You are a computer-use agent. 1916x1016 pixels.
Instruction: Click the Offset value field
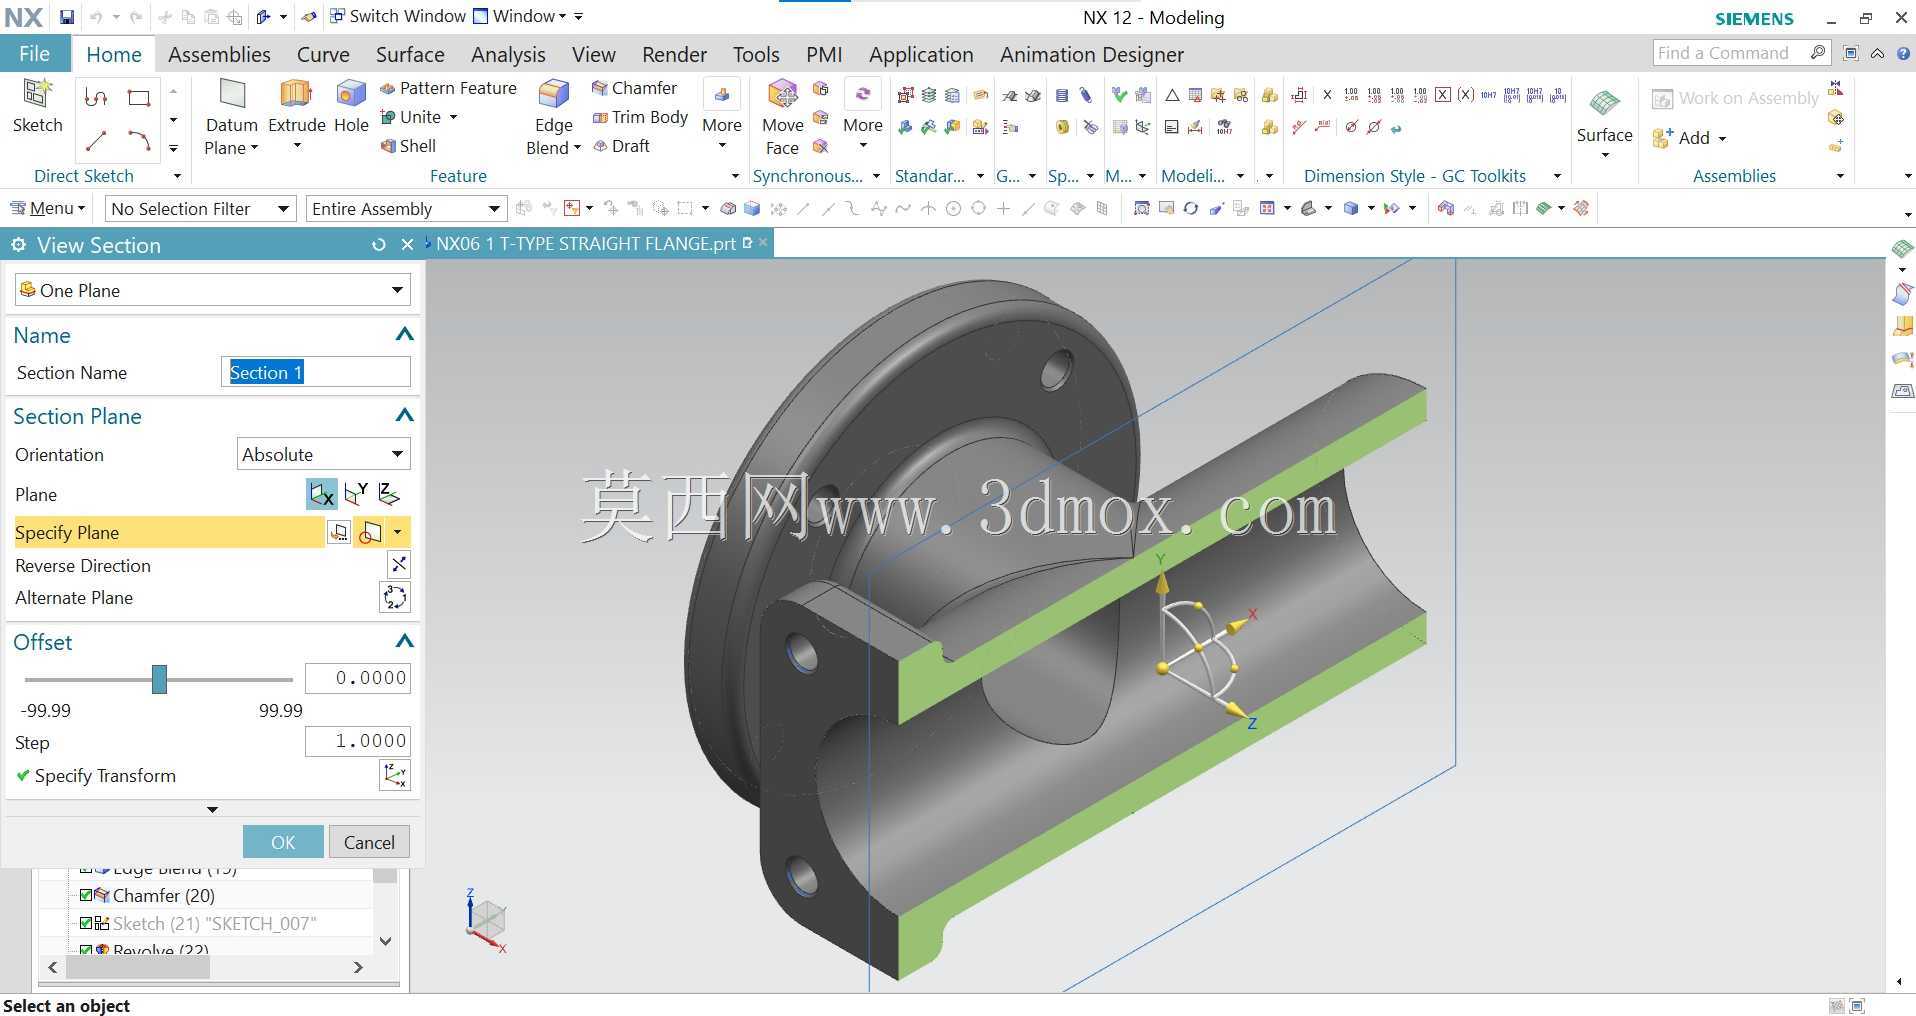[x=358, y=678]
